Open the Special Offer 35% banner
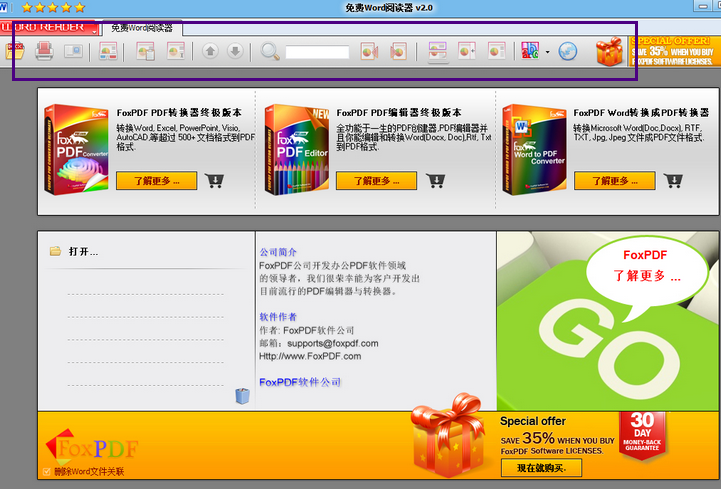This screenshot has width=721, height=489. (x=674, y=51)
